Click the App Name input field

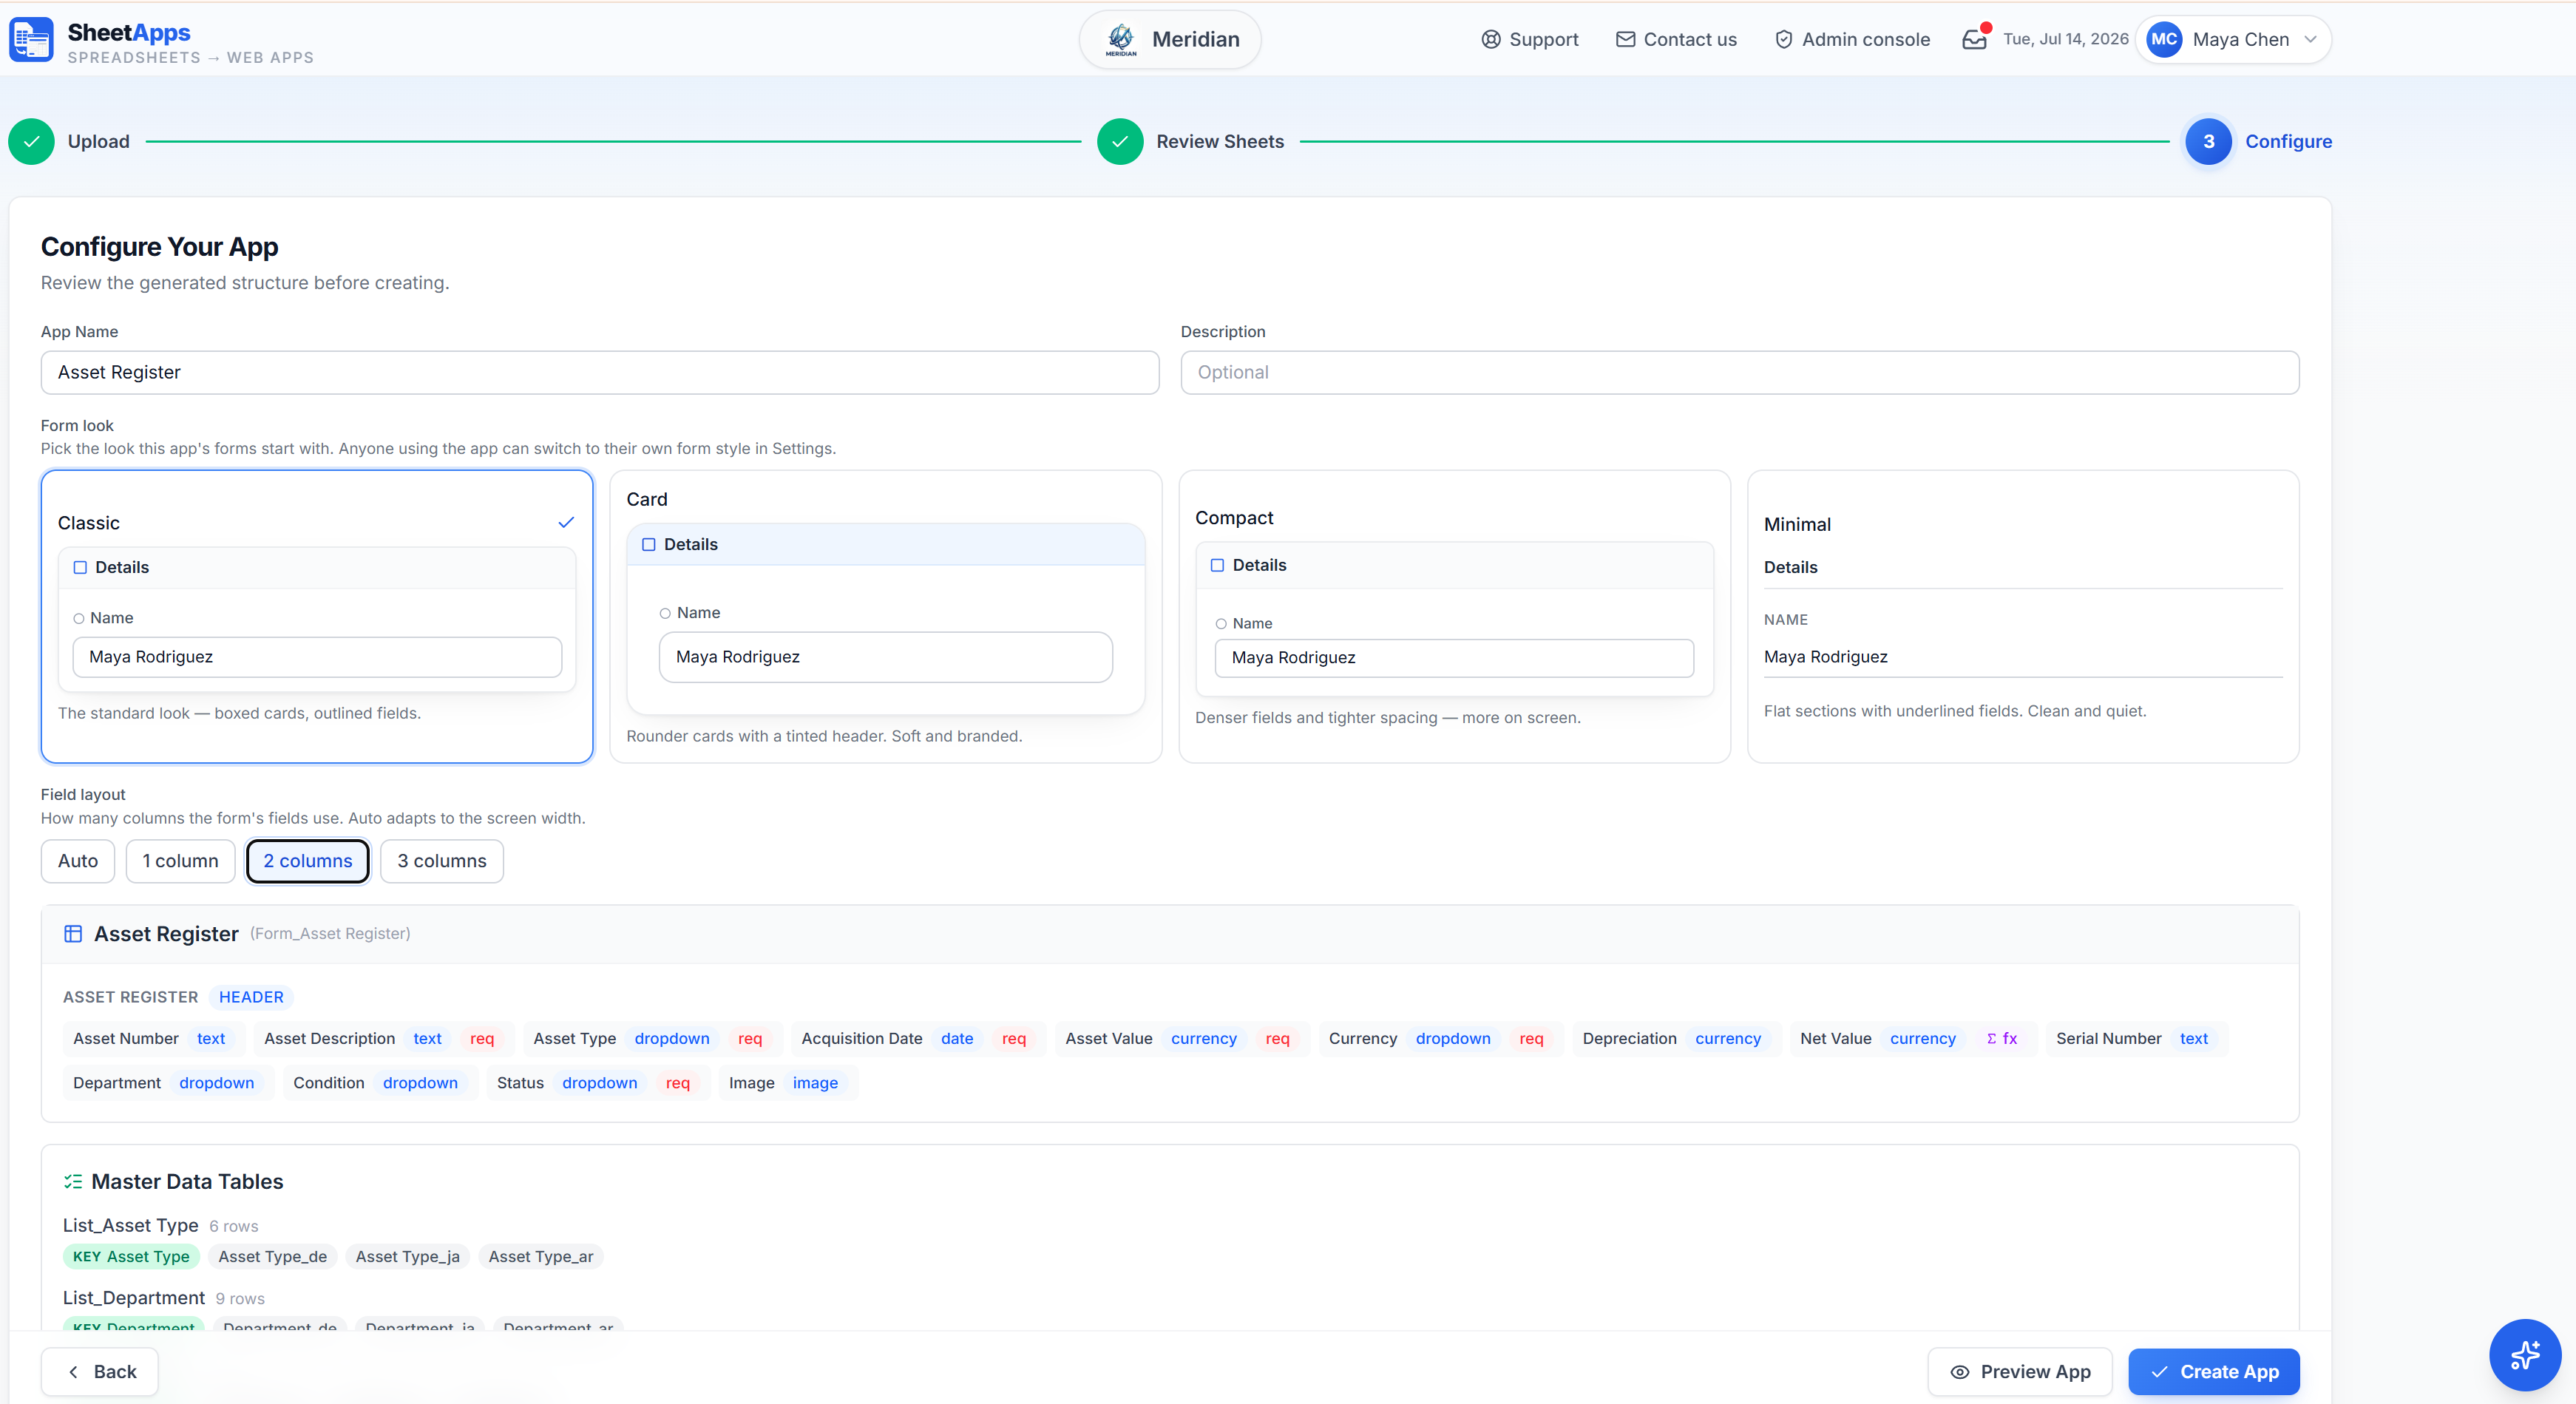(600, 372)
